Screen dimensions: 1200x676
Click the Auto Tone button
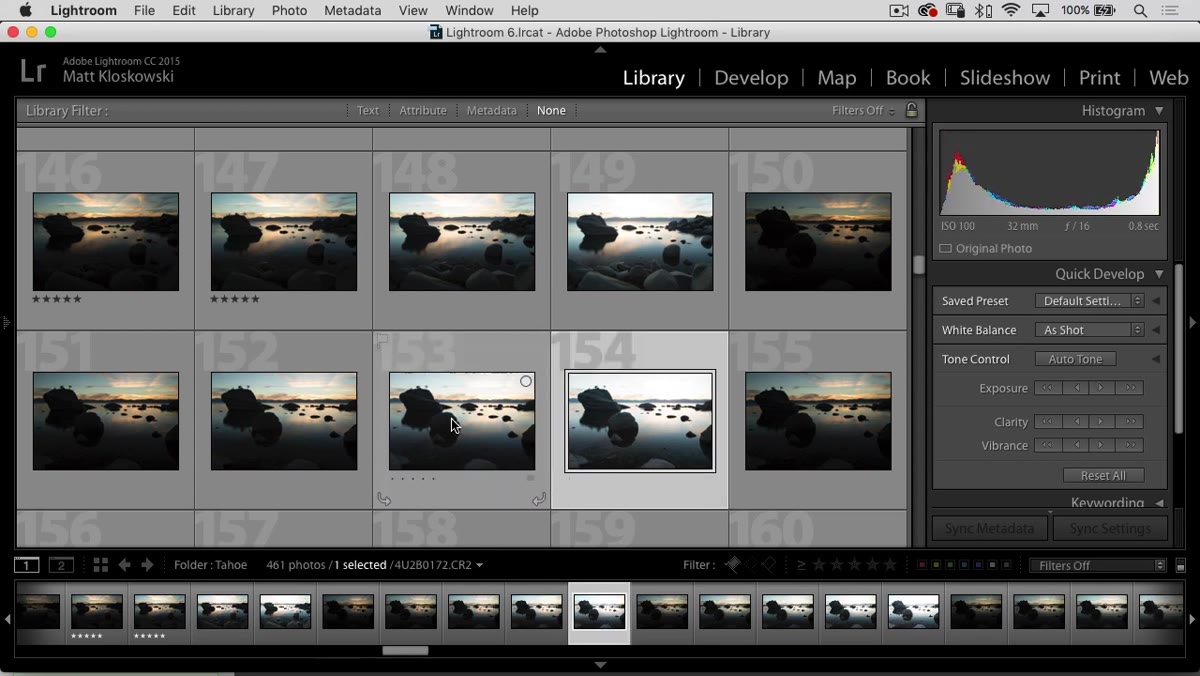(1075, 359)
